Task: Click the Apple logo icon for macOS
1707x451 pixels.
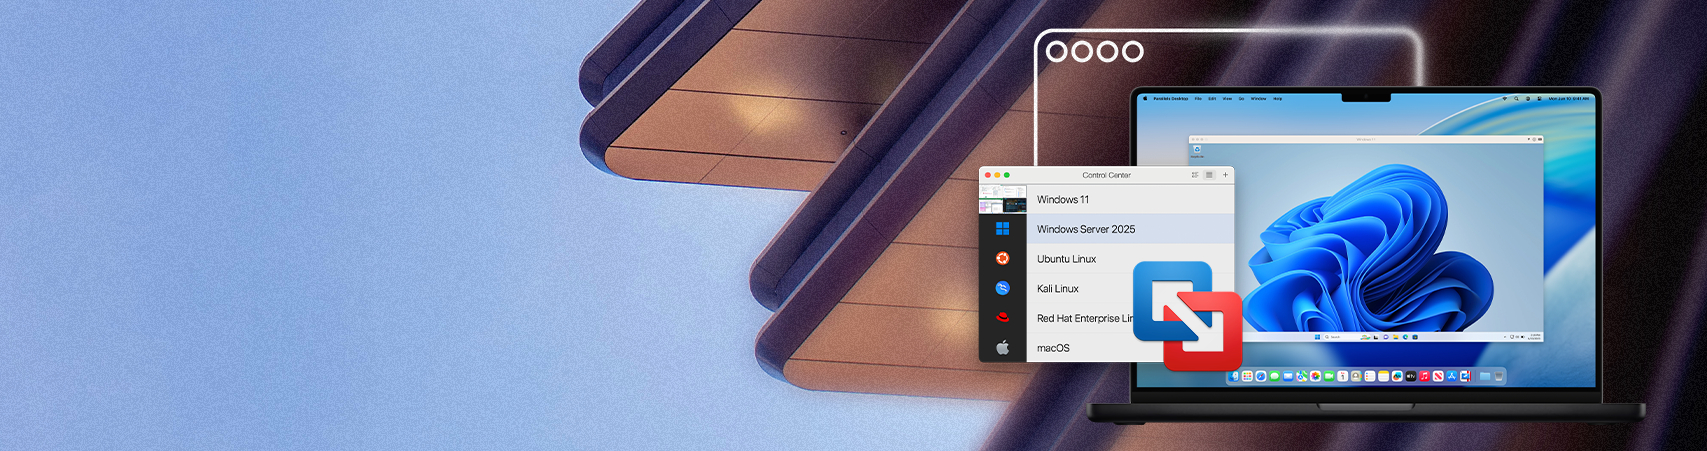Action: tap(1002, 348)
